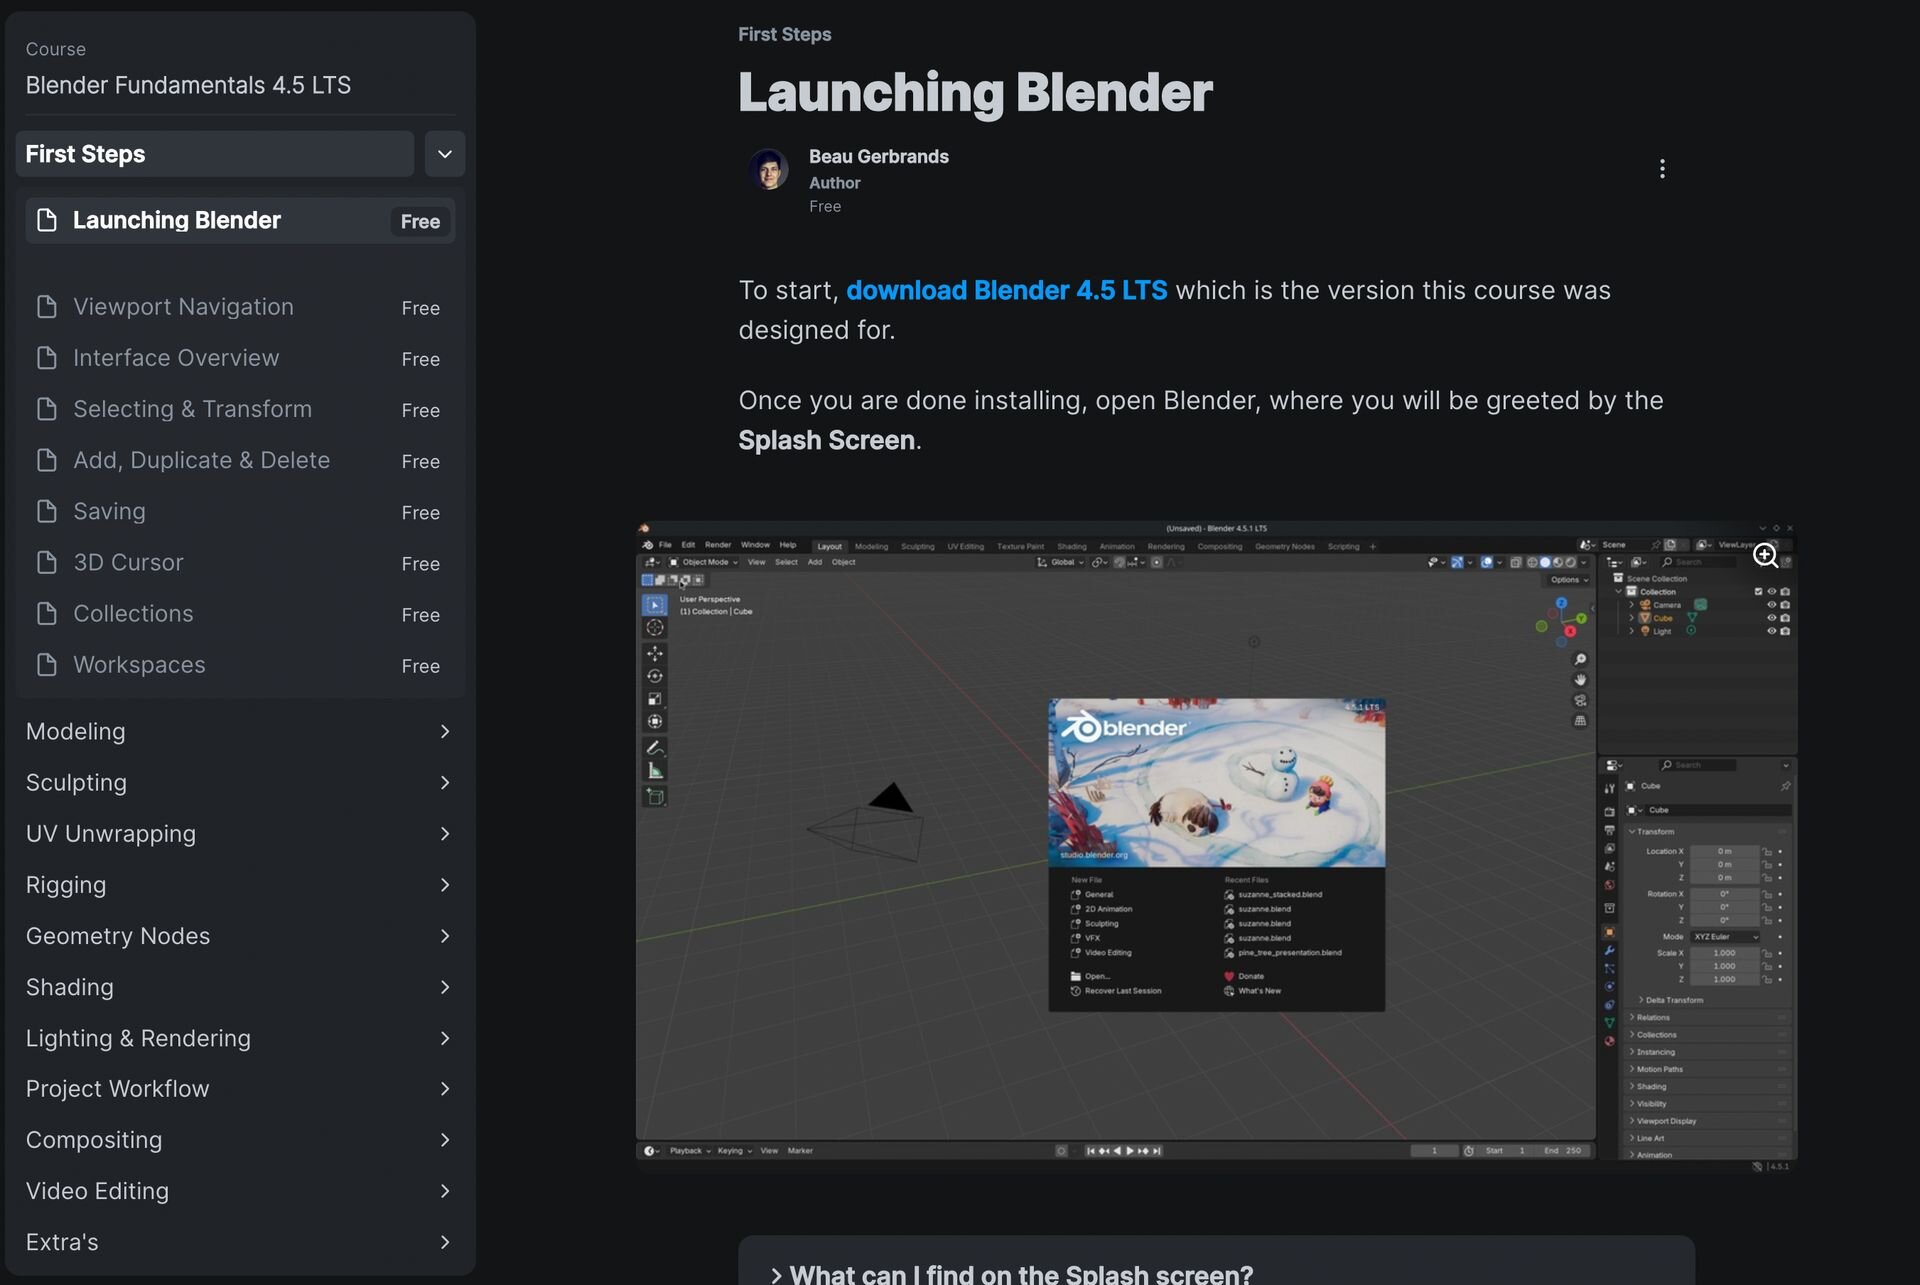This screenshot has width=1920, height=1285.
Task: Expand 'What can I find on the Splash screen?'
Action: click(1020, 1273)
